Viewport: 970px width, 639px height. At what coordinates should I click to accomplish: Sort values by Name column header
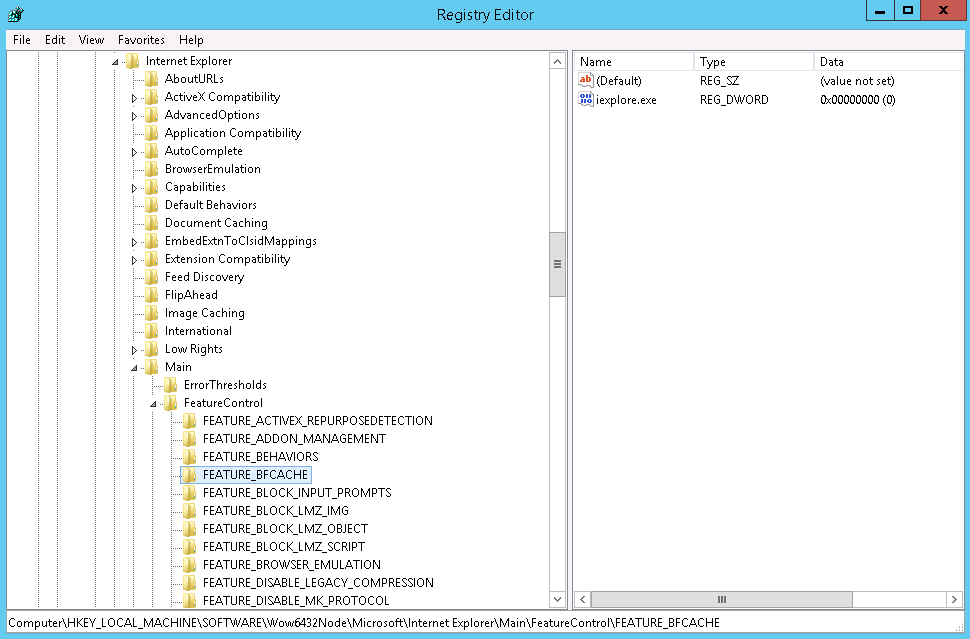click(633, 61)
